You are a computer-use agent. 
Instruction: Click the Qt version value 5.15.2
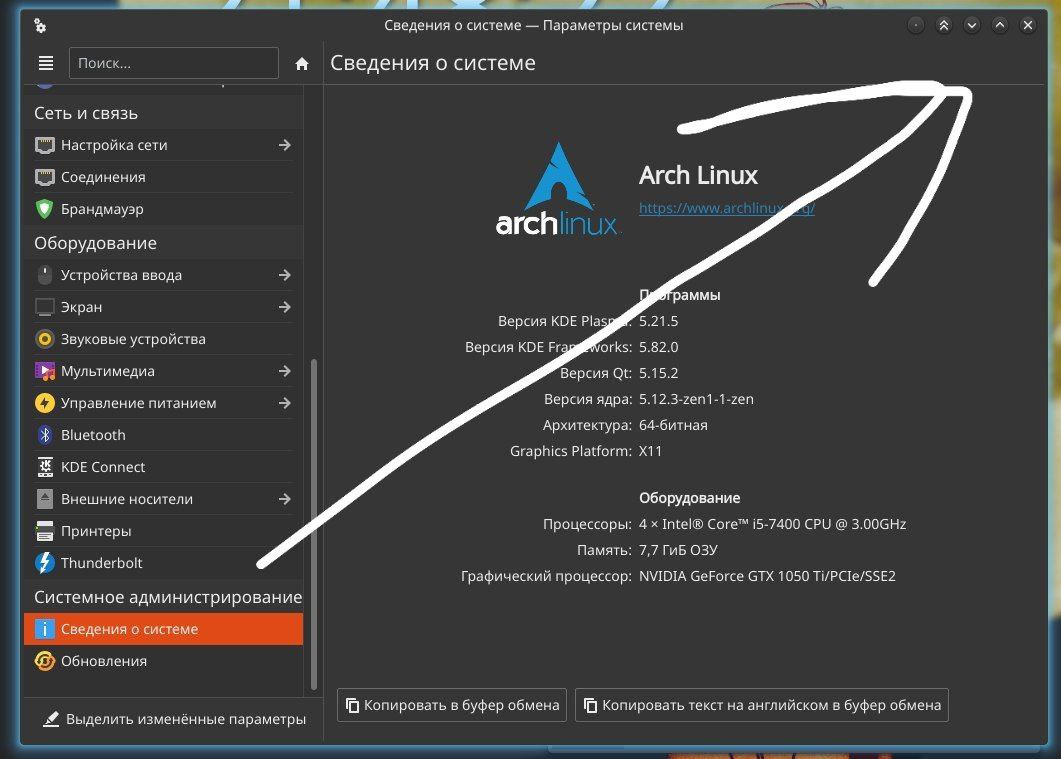click(x=658, y=373)
